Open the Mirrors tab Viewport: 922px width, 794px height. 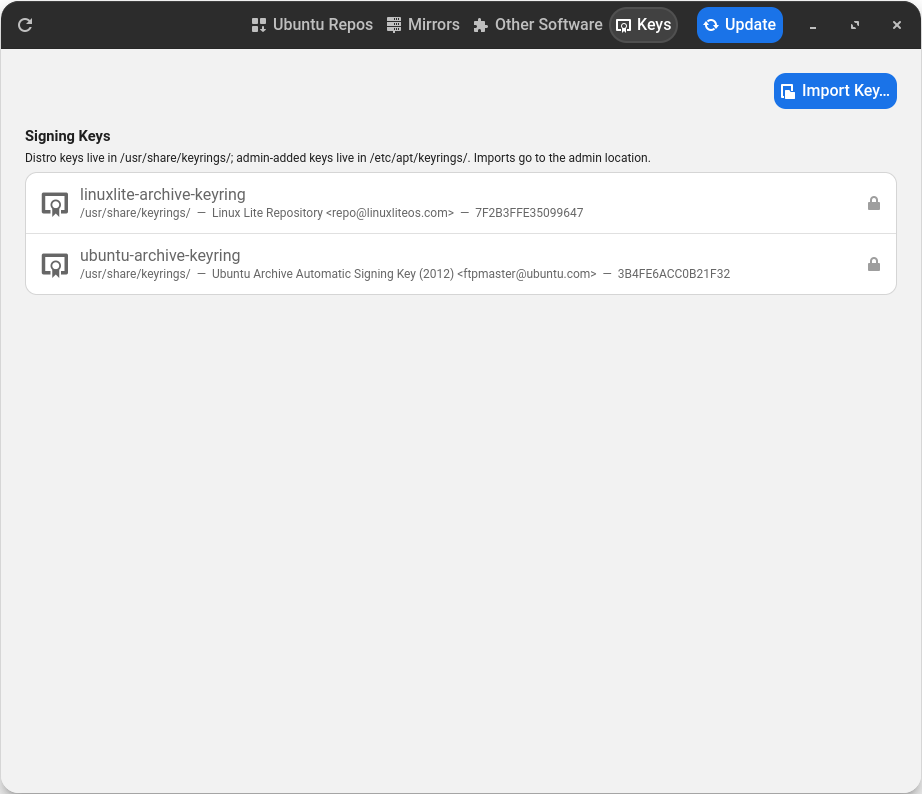[423, 25]
